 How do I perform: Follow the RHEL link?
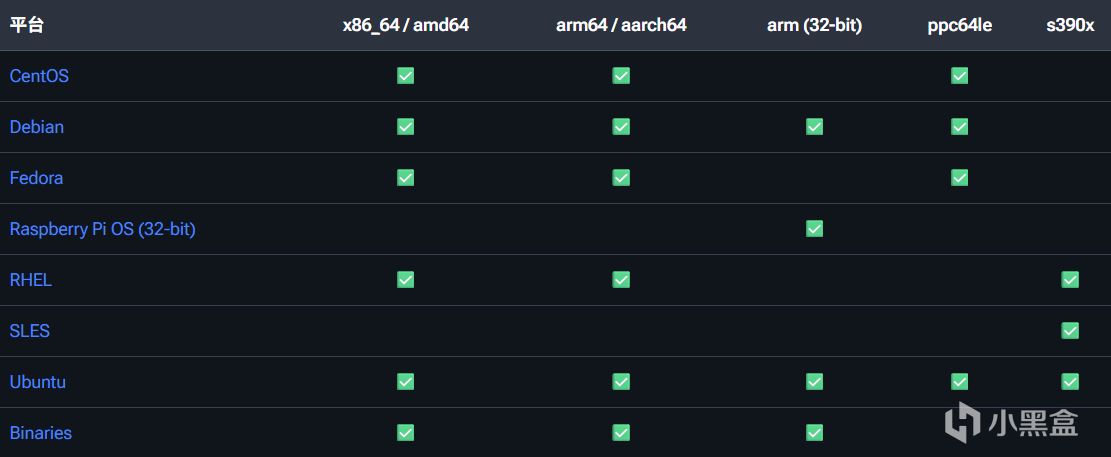pos(30,280)
